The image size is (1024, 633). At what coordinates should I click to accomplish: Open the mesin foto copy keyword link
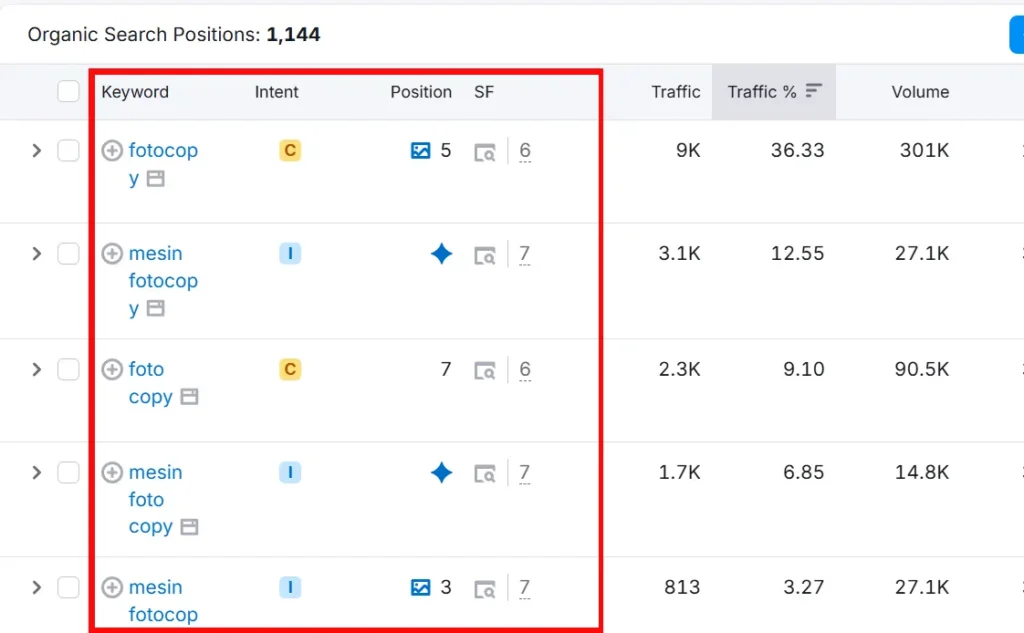coord(155,499)
